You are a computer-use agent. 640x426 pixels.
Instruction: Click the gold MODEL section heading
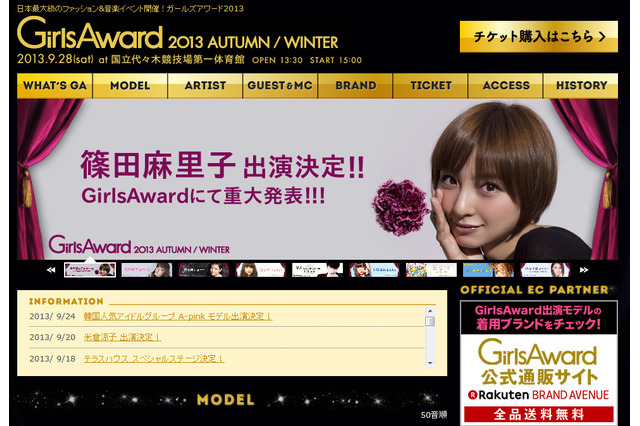[x=226, y=399]
